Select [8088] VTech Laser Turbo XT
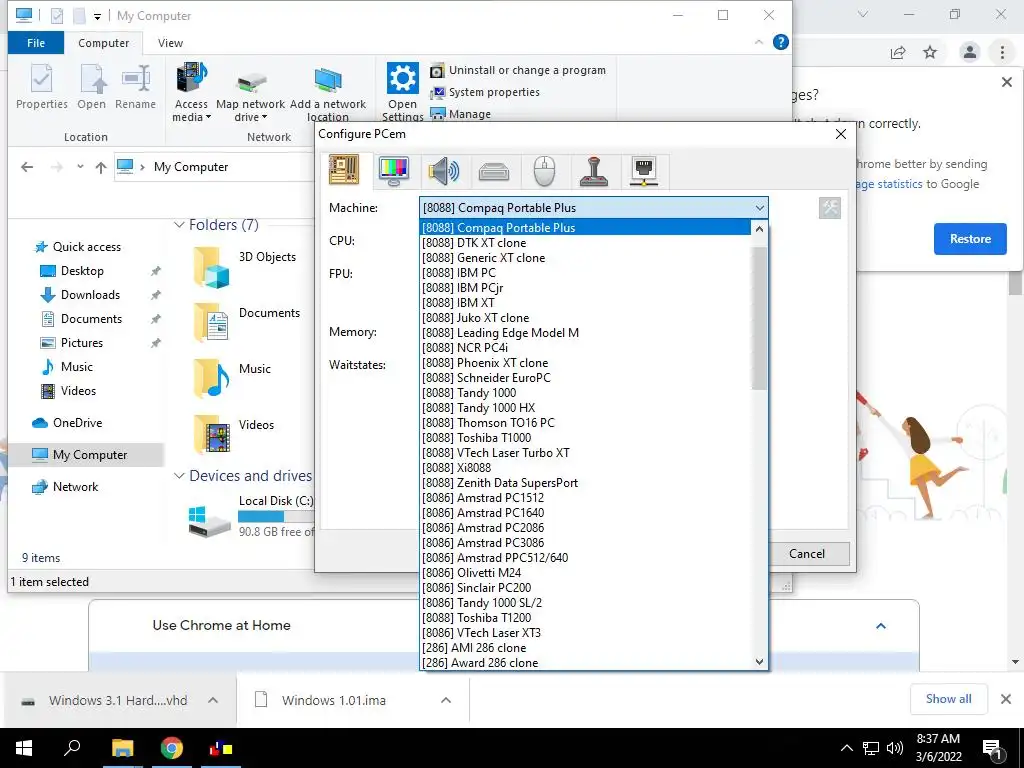 pyautogui.click(x=585, y=453)
